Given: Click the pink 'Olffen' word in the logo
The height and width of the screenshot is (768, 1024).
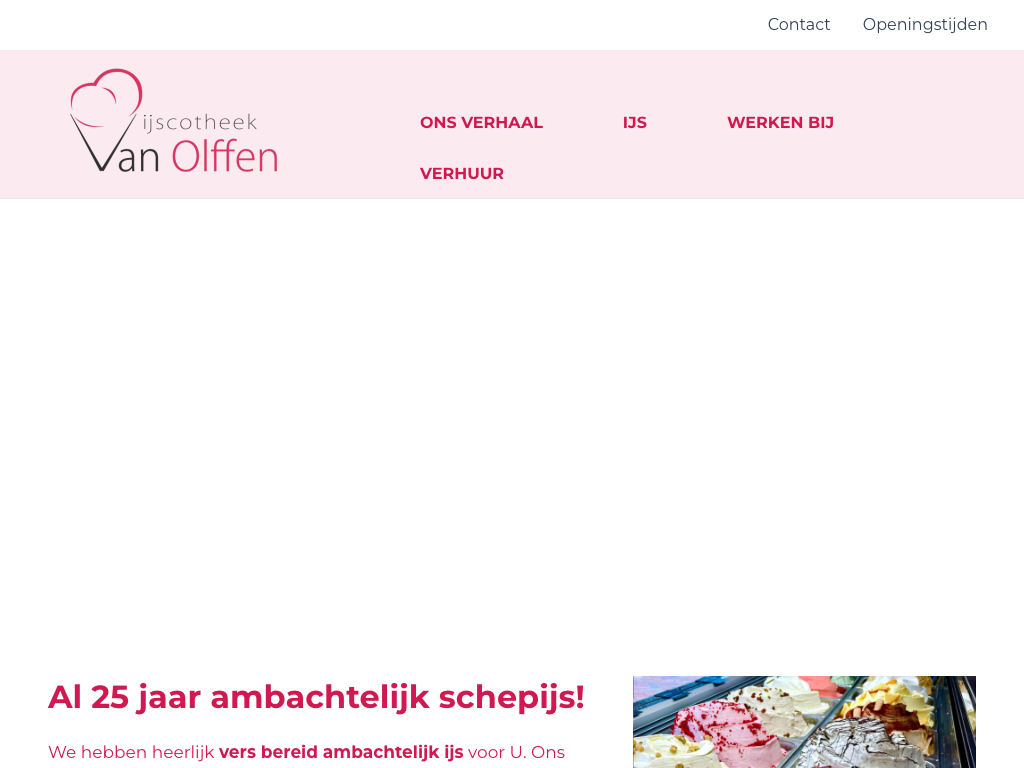Looking at the screenshot, I should tap(224, 156).
